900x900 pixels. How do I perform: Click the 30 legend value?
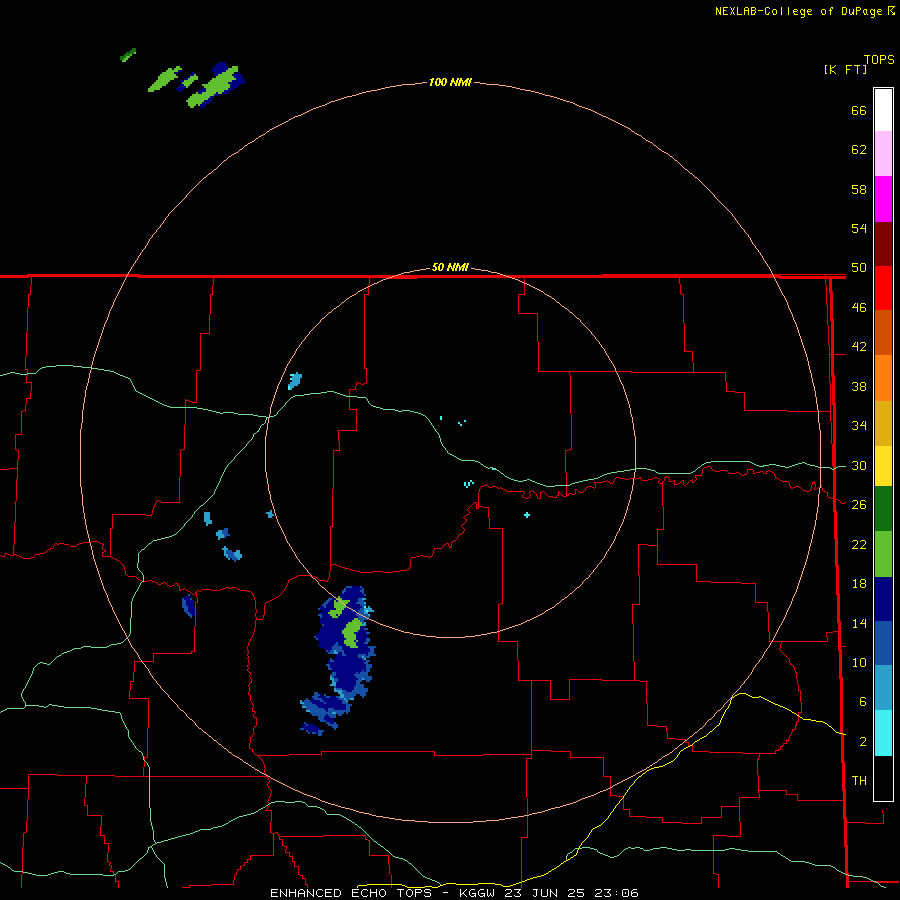coord(859,465)
